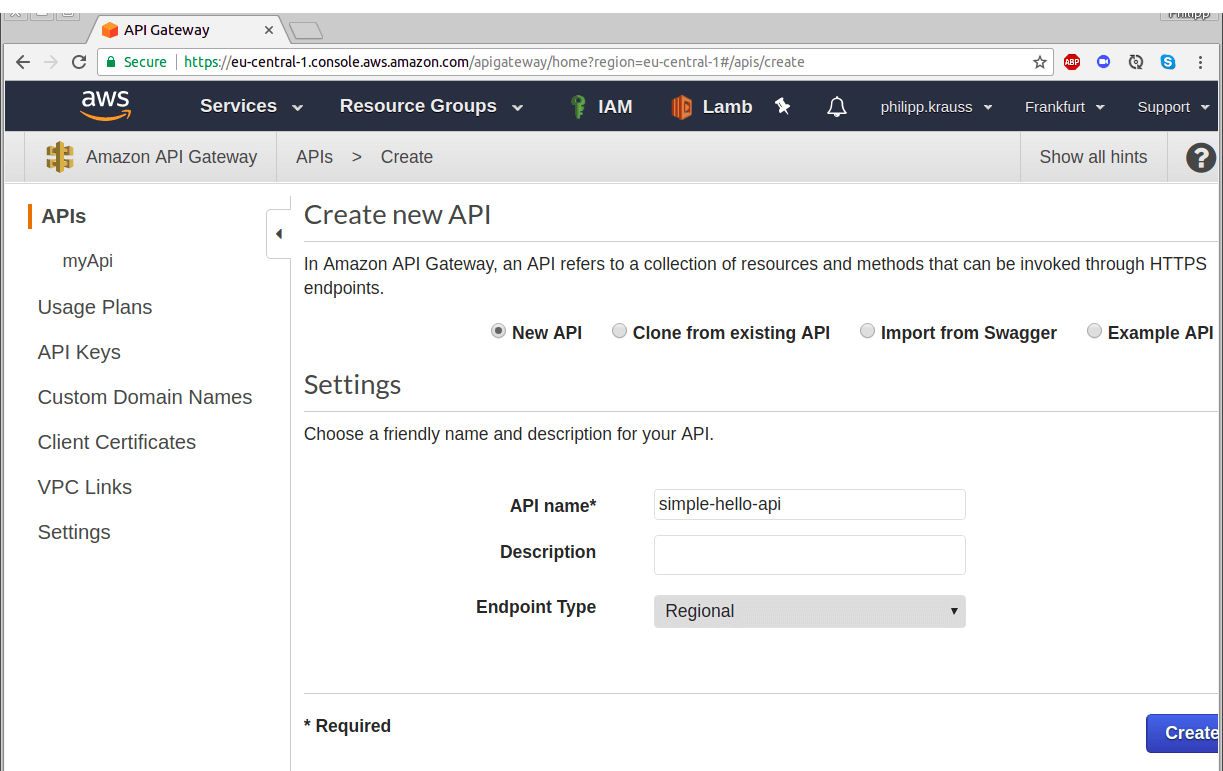This screenshot has width=1223, height=771.
Task: Select the New API radio button
Action: pyautogui.click(x=498, y=332)
